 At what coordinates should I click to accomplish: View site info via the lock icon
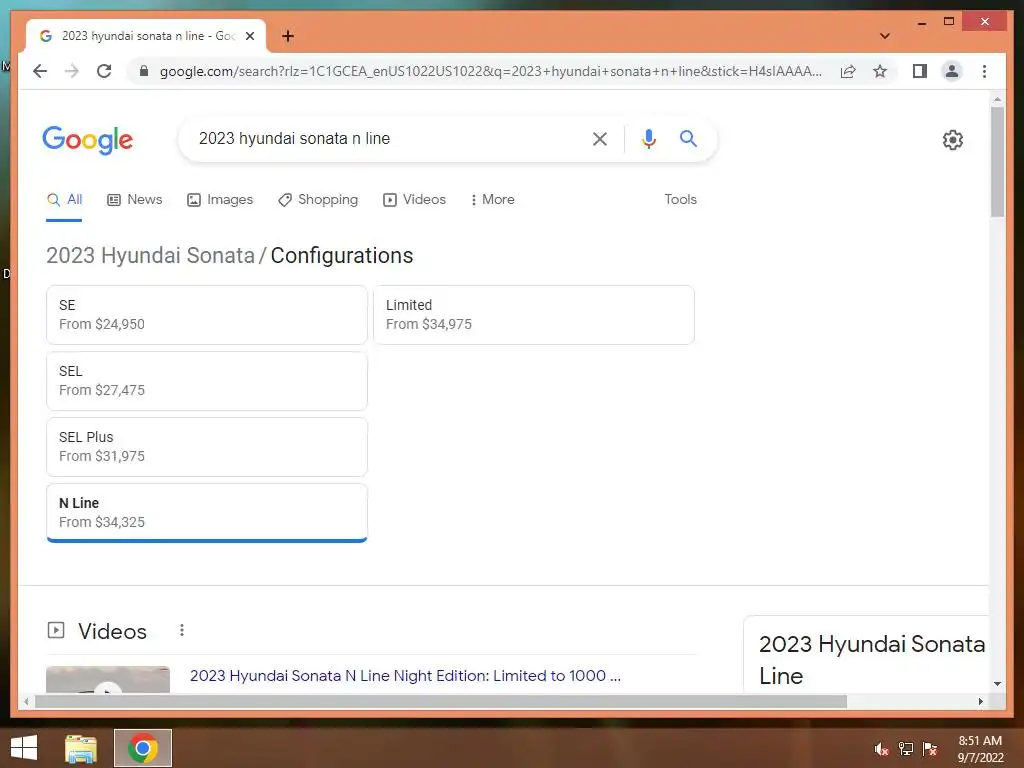click(x=144, y=71)
